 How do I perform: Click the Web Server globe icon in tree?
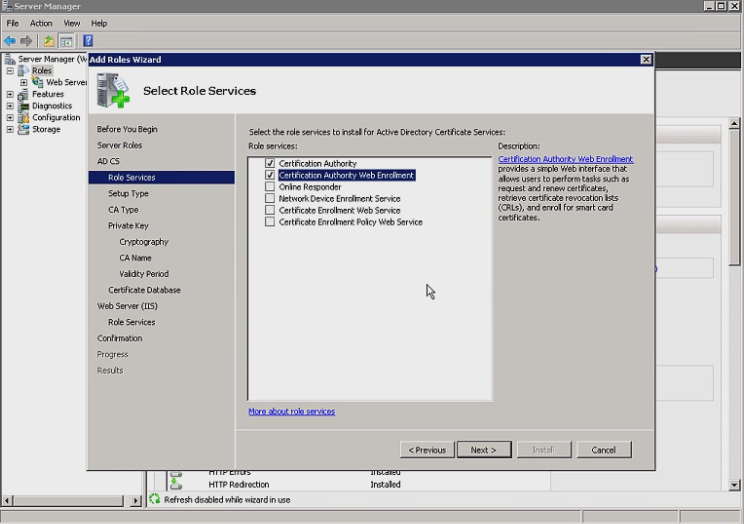[x=37, y=82]
